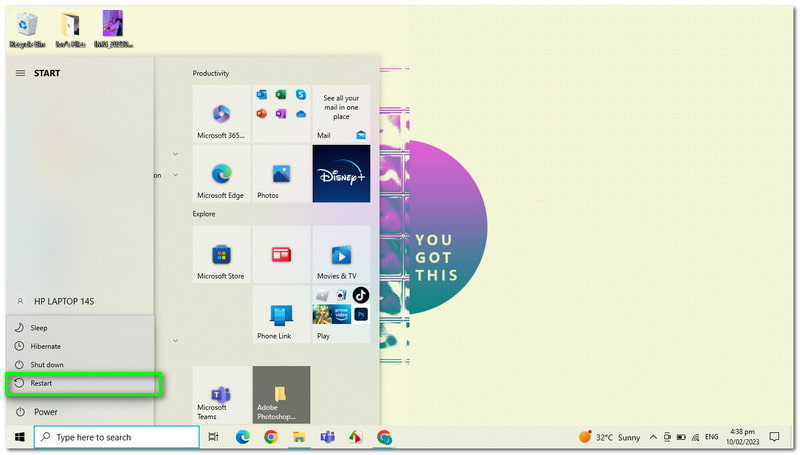Choose Sleep from the power menu

[x=81, y=327]
